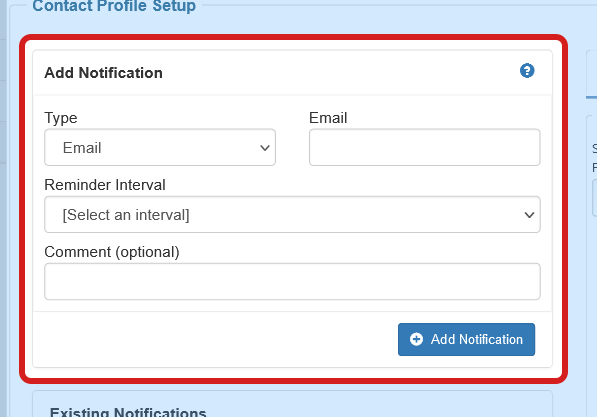The image size is (597, 417).
Task: Click the "Email" label above the text box
Action: click(328, 118)
